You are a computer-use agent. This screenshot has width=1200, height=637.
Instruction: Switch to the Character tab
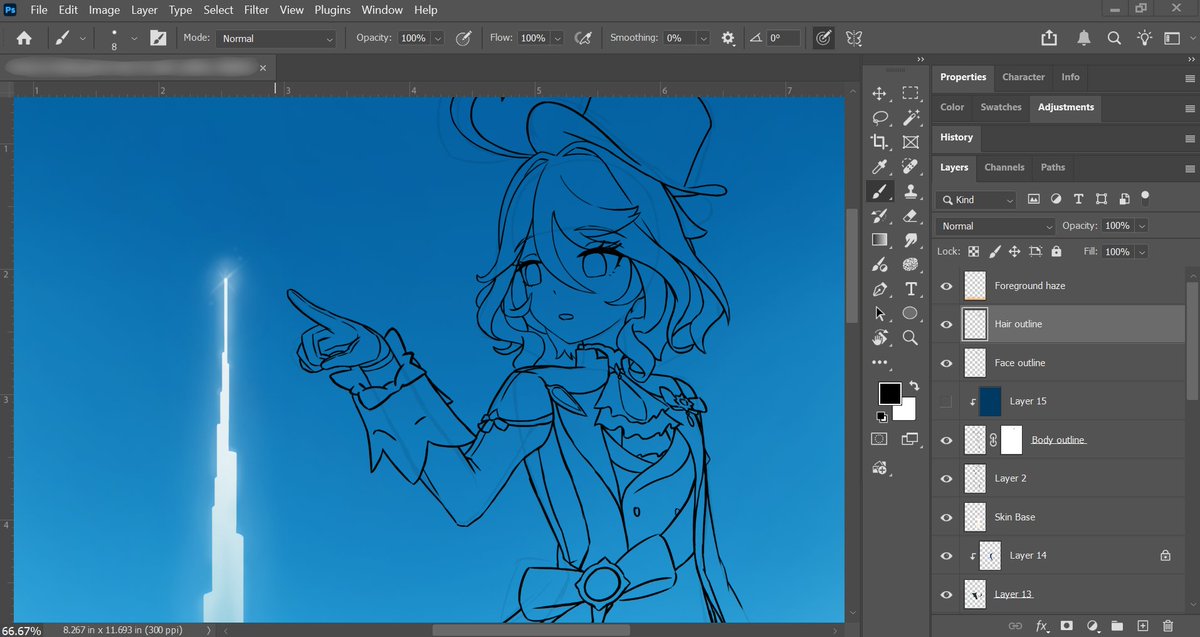[x=1023, y=77]
